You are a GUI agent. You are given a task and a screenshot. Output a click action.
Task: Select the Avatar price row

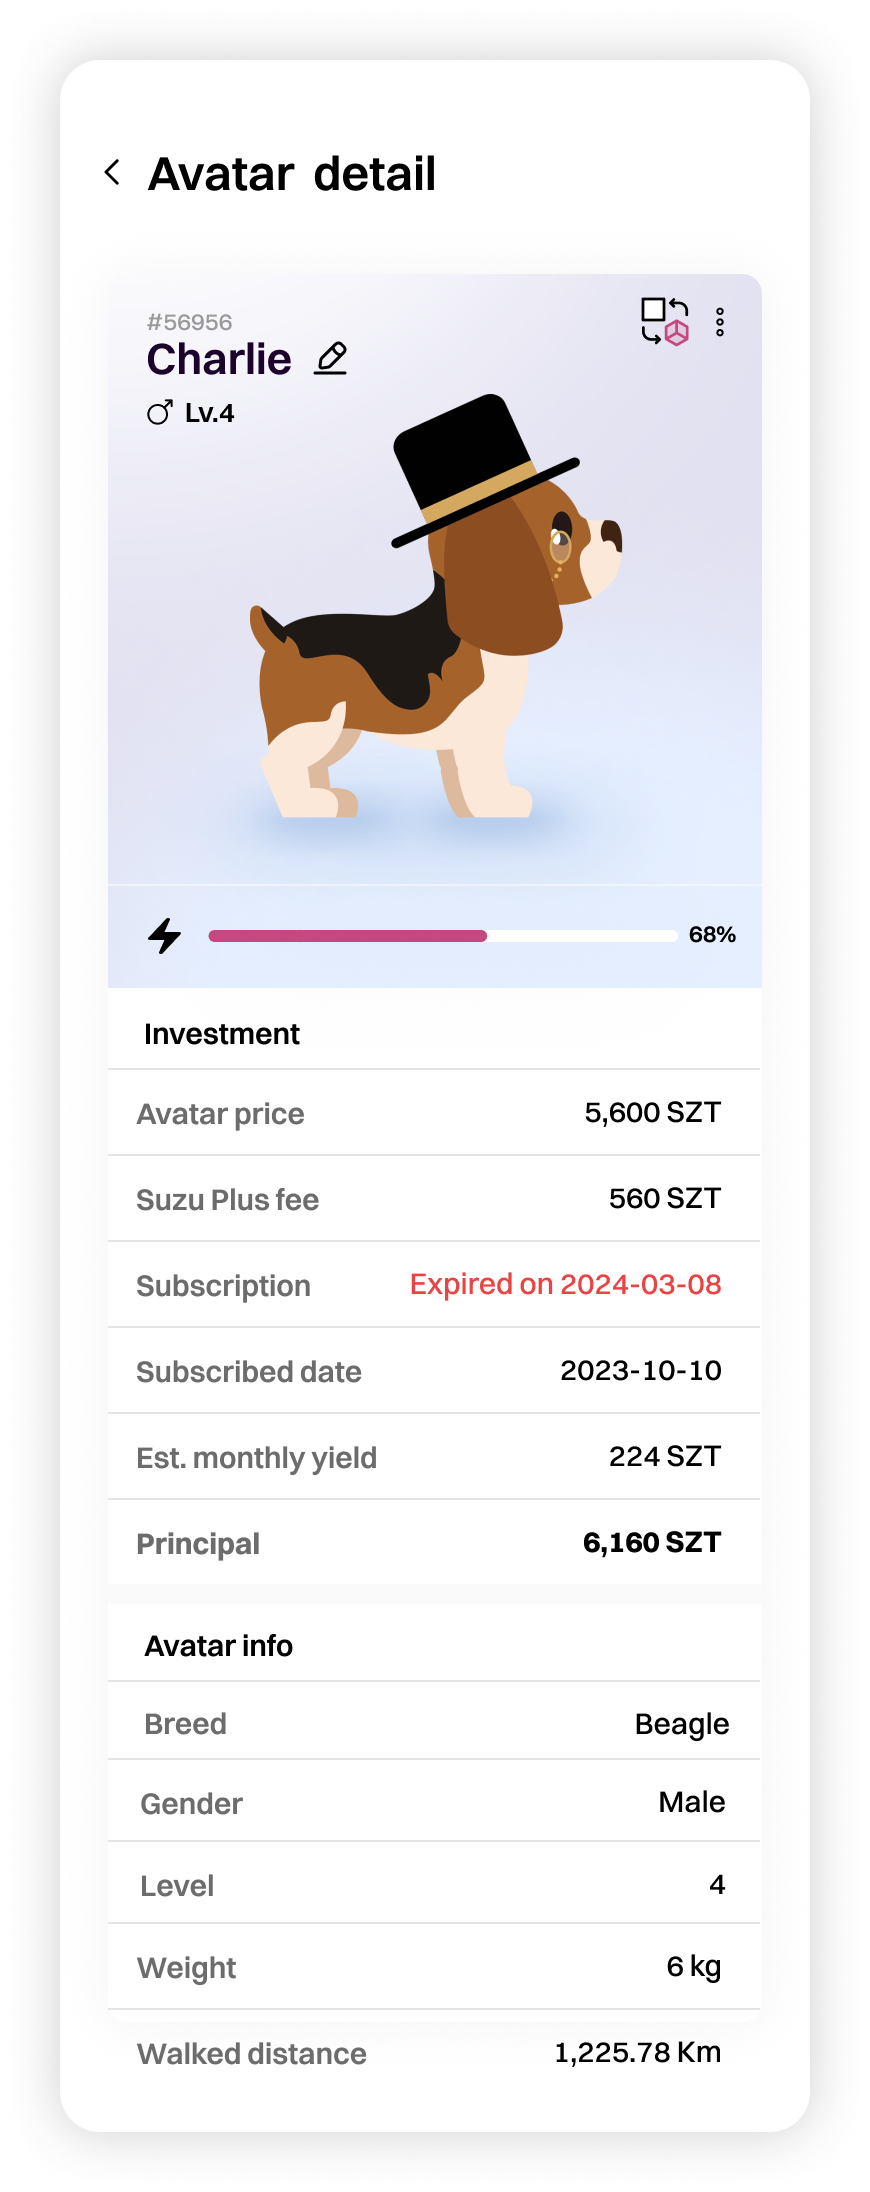pyautogui.click(x=434, y=1113)
